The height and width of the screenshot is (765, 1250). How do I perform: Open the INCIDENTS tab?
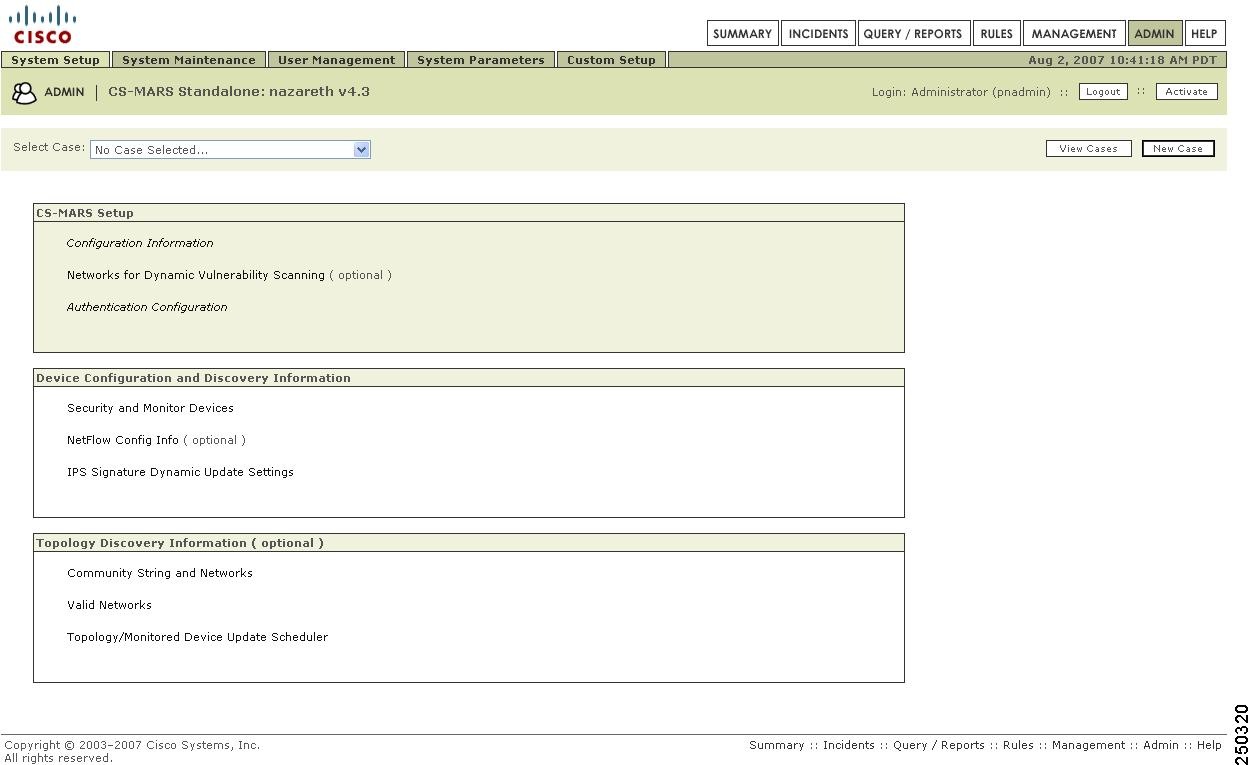tap(818, 33)
